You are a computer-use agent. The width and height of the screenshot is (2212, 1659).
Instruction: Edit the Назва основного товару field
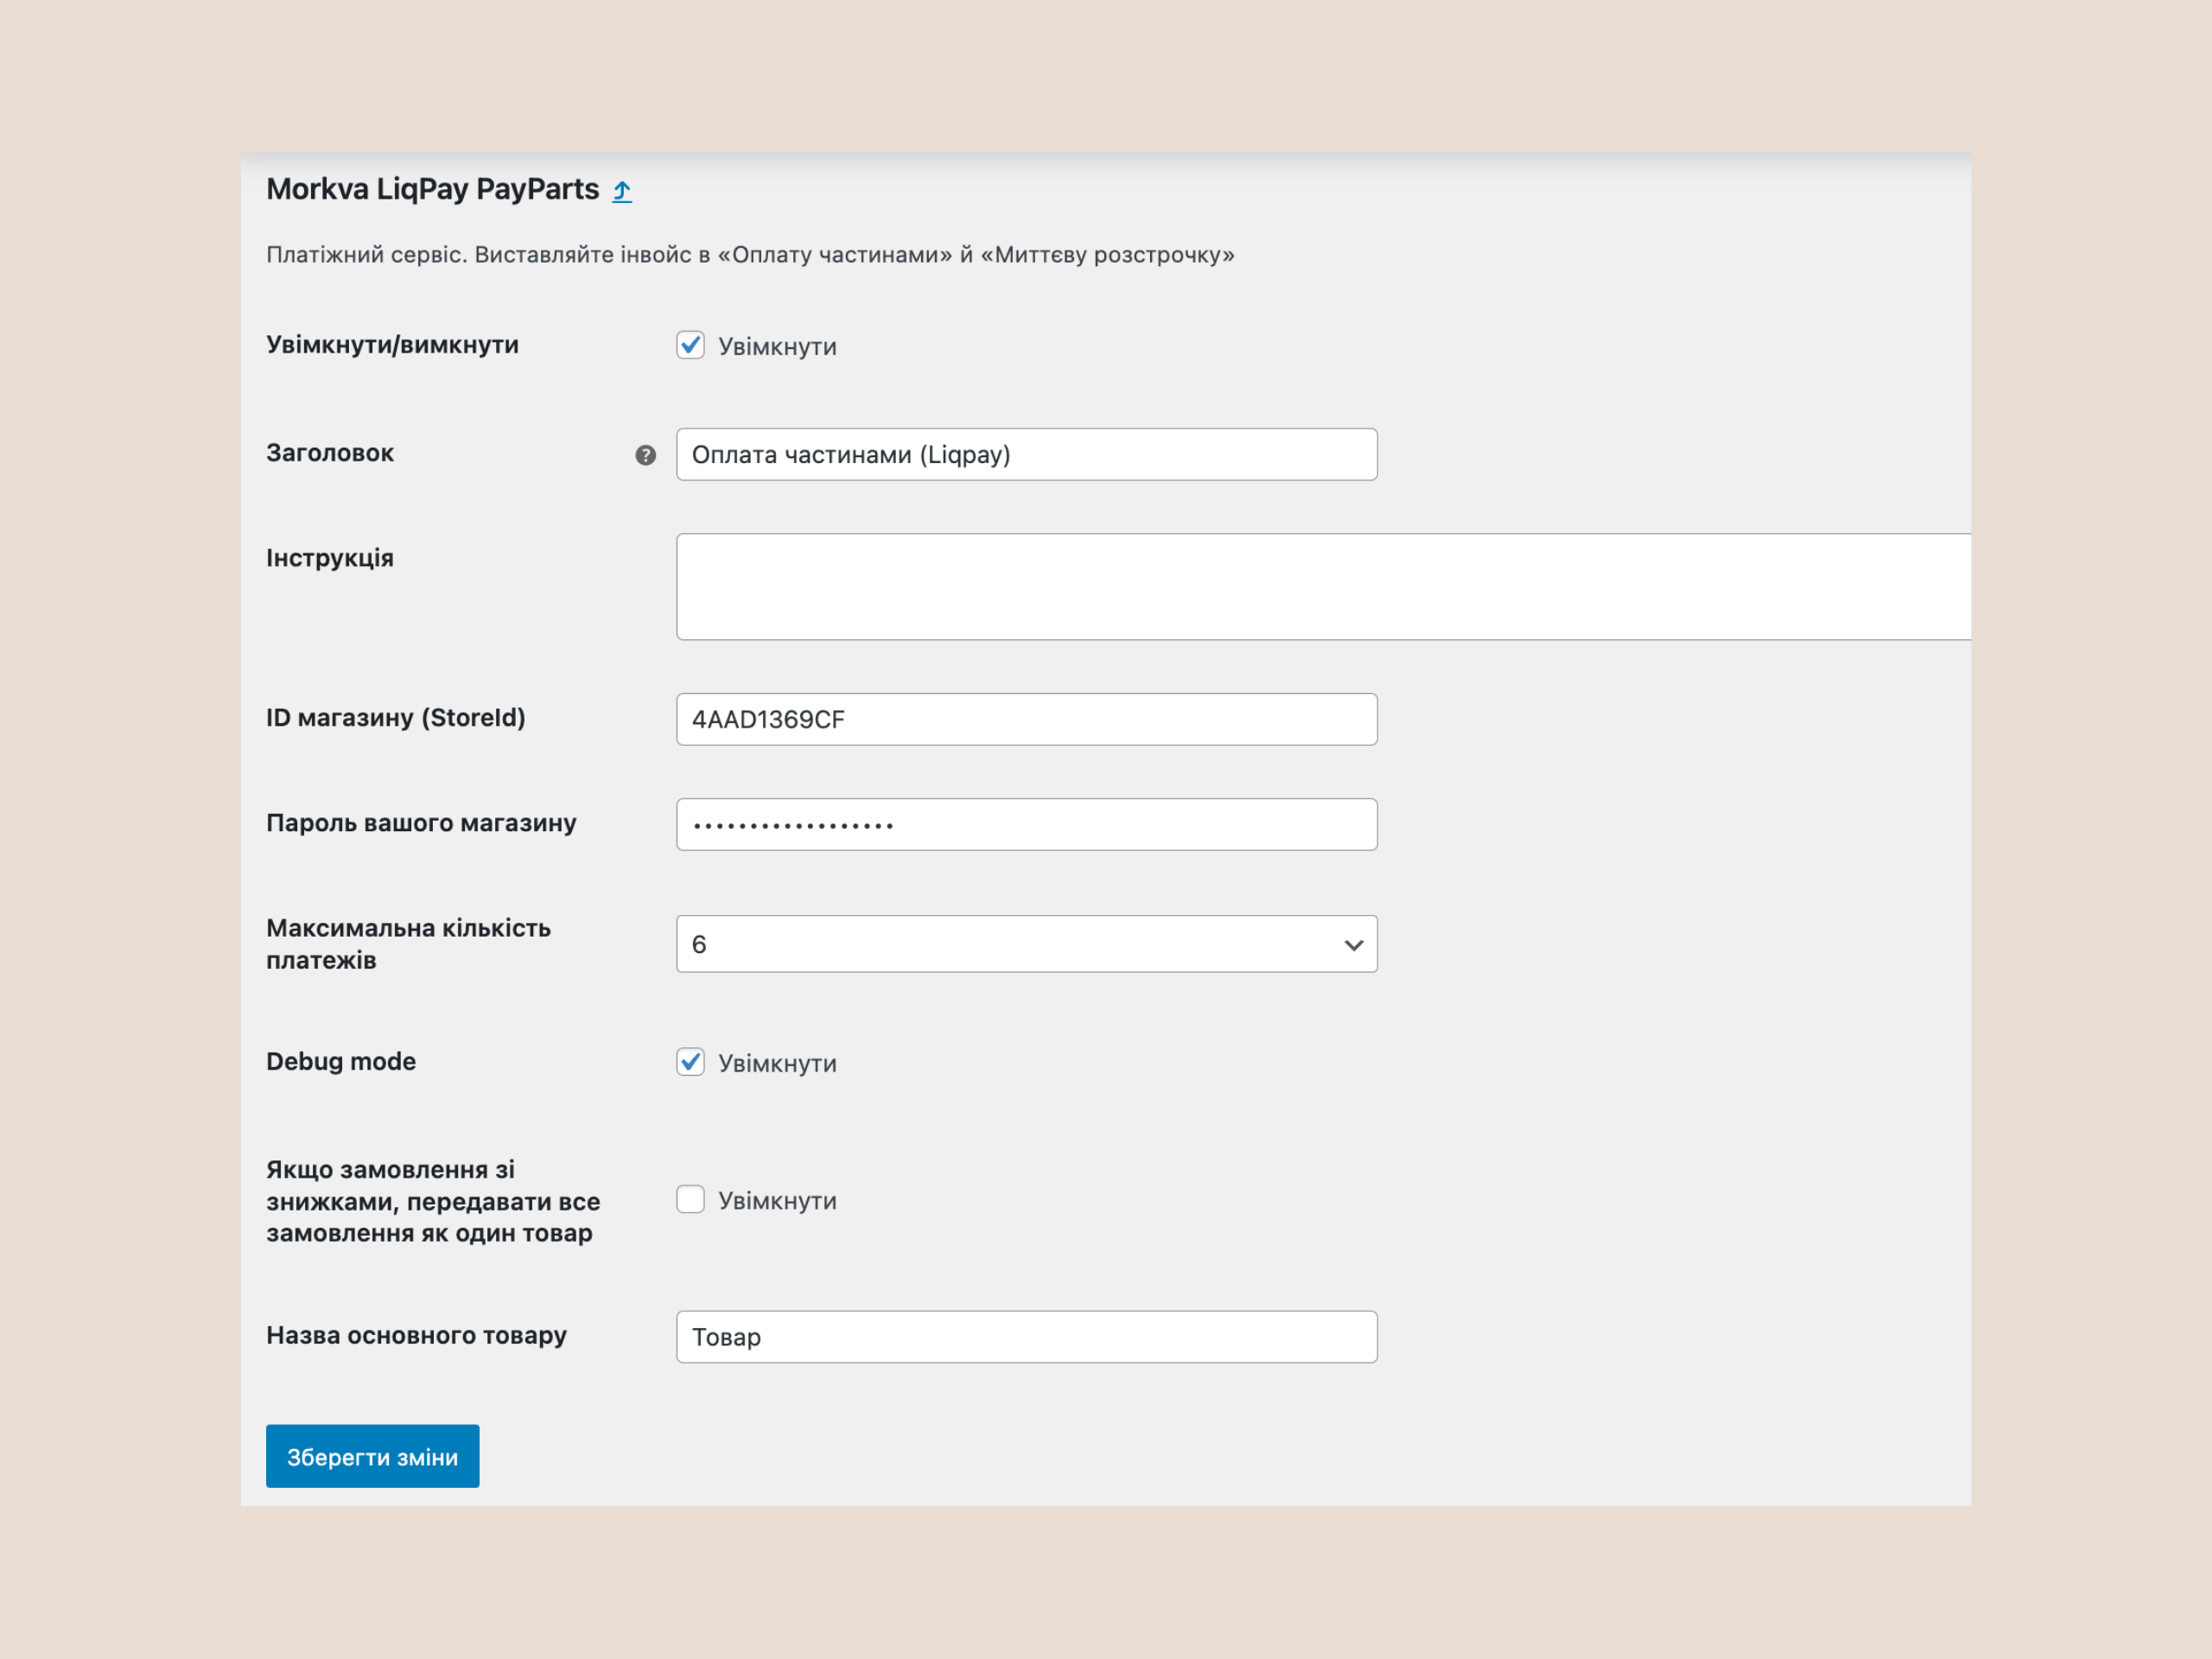coord(1025,1337)
